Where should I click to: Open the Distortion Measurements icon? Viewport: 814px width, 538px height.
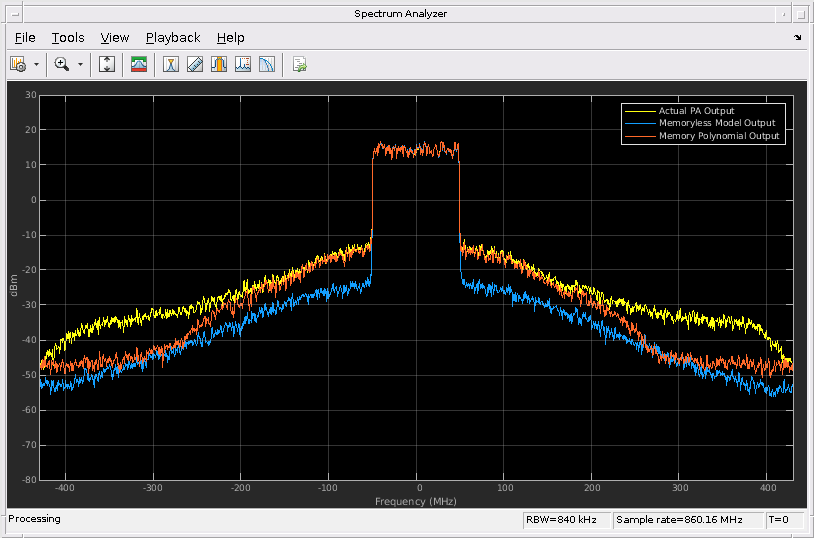[x=243, y=65]
